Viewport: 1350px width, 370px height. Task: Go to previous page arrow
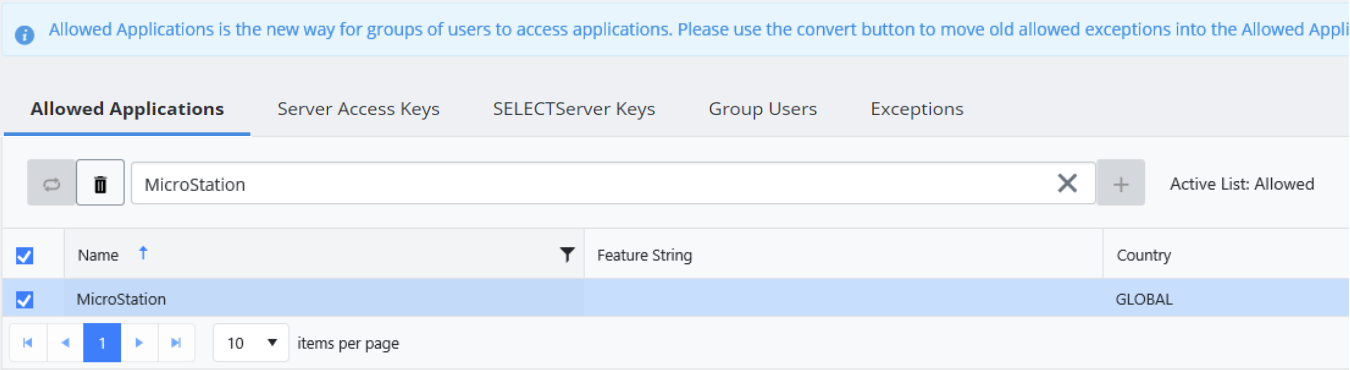click(65, 343)
